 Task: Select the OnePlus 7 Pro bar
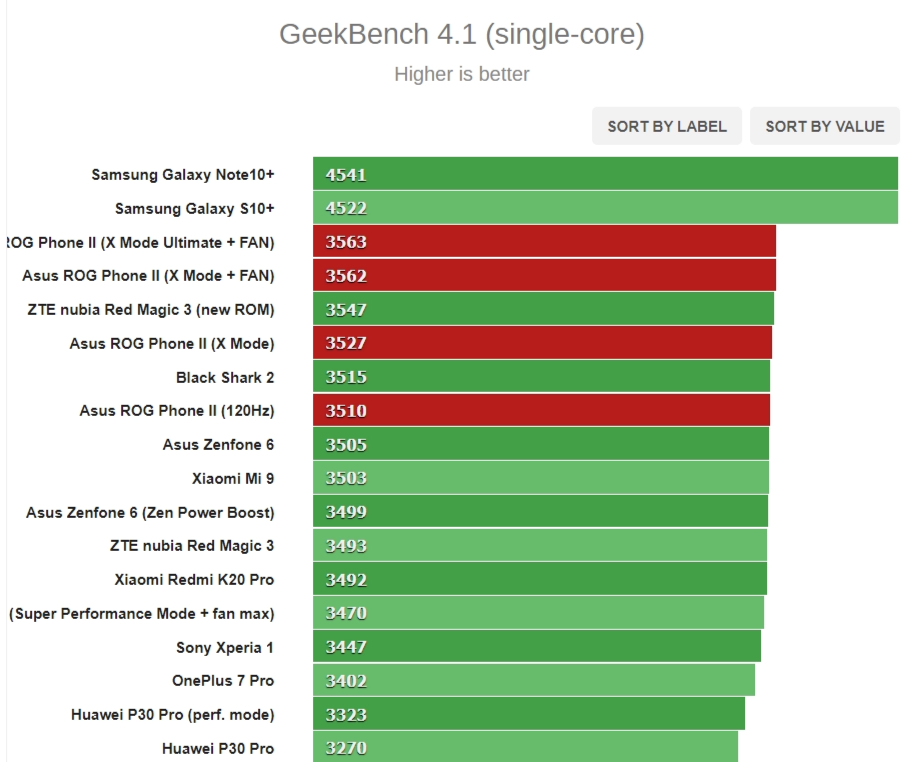point(534,681)
